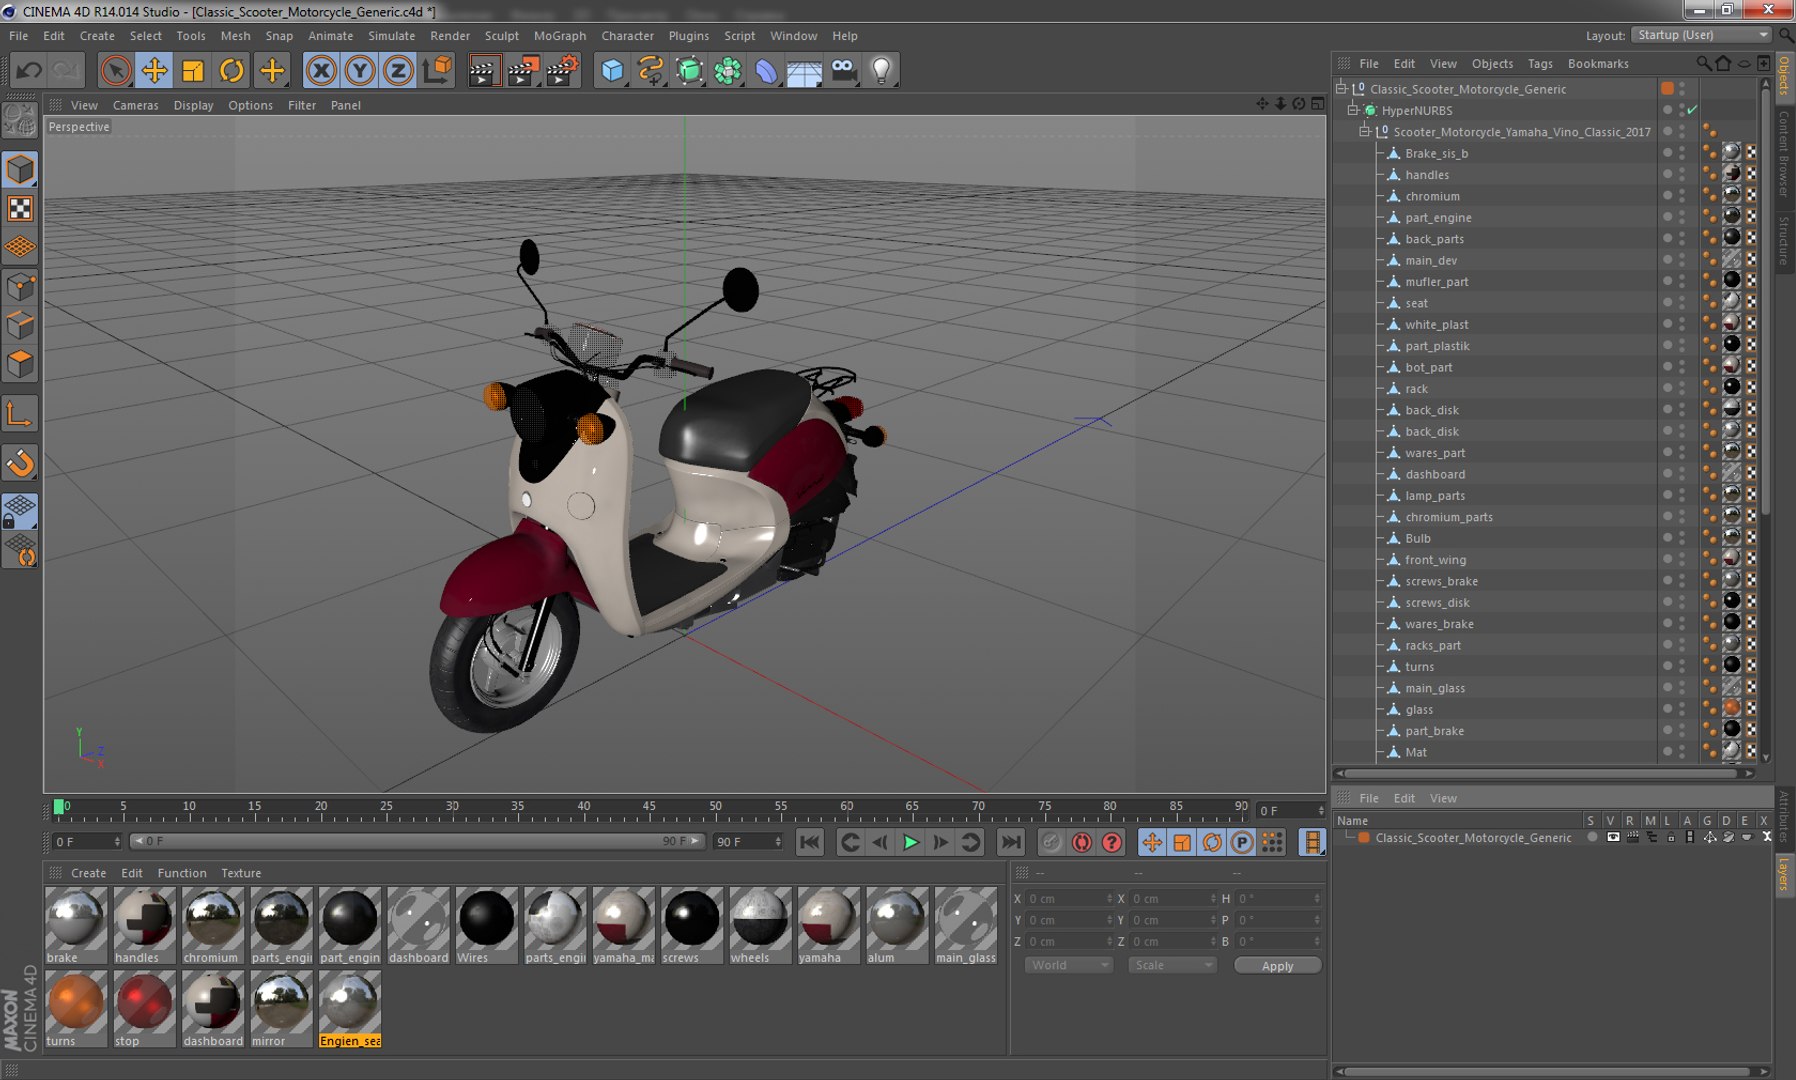Play the animation forward
This screenshot has height=1080, width=1796.
coord(910,842)
